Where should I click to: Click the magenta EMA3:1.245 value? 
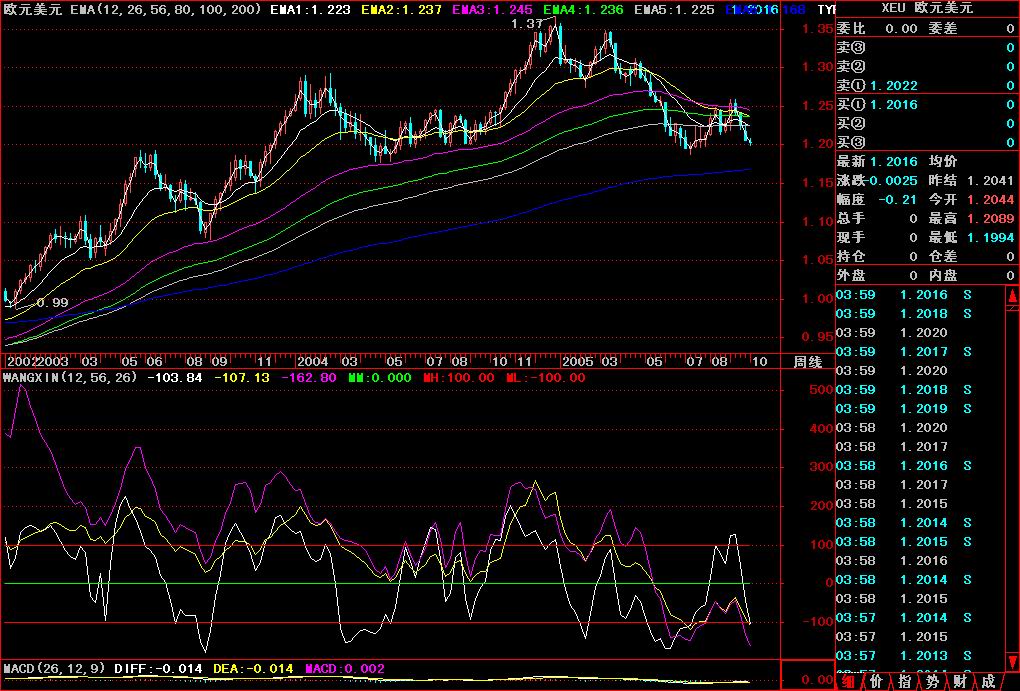point(492,10)
